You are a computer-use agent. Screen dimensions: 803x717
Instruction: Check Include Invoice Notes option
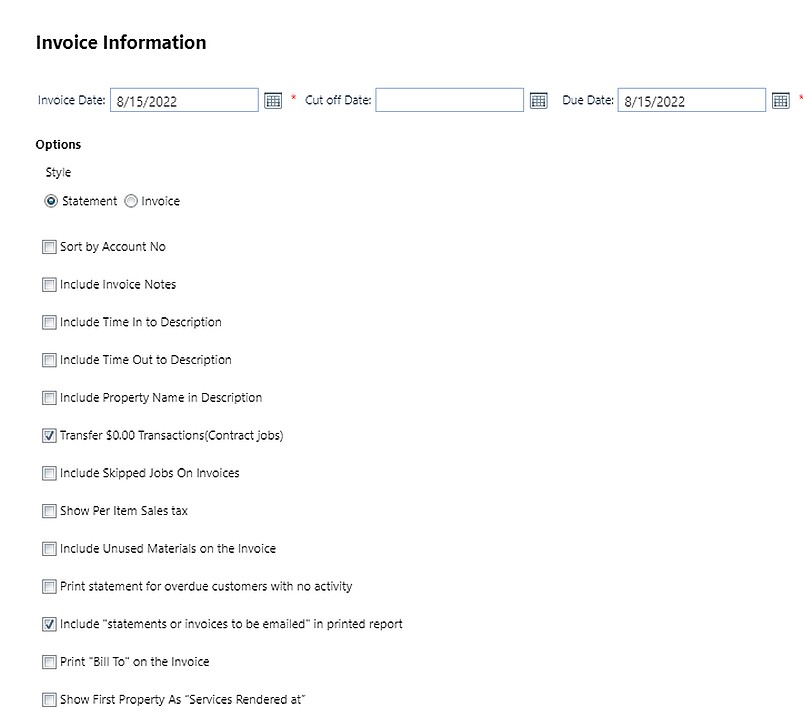[x=49, y=285]
